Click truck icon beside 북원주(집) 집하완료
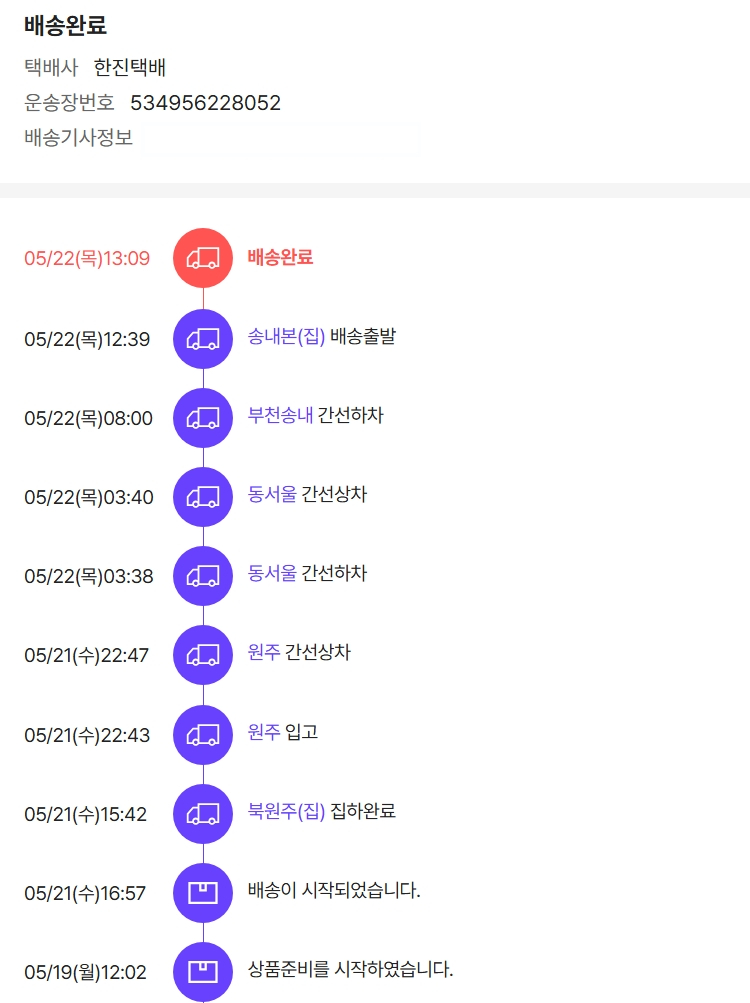The image size is (750, 1003). 203,813
